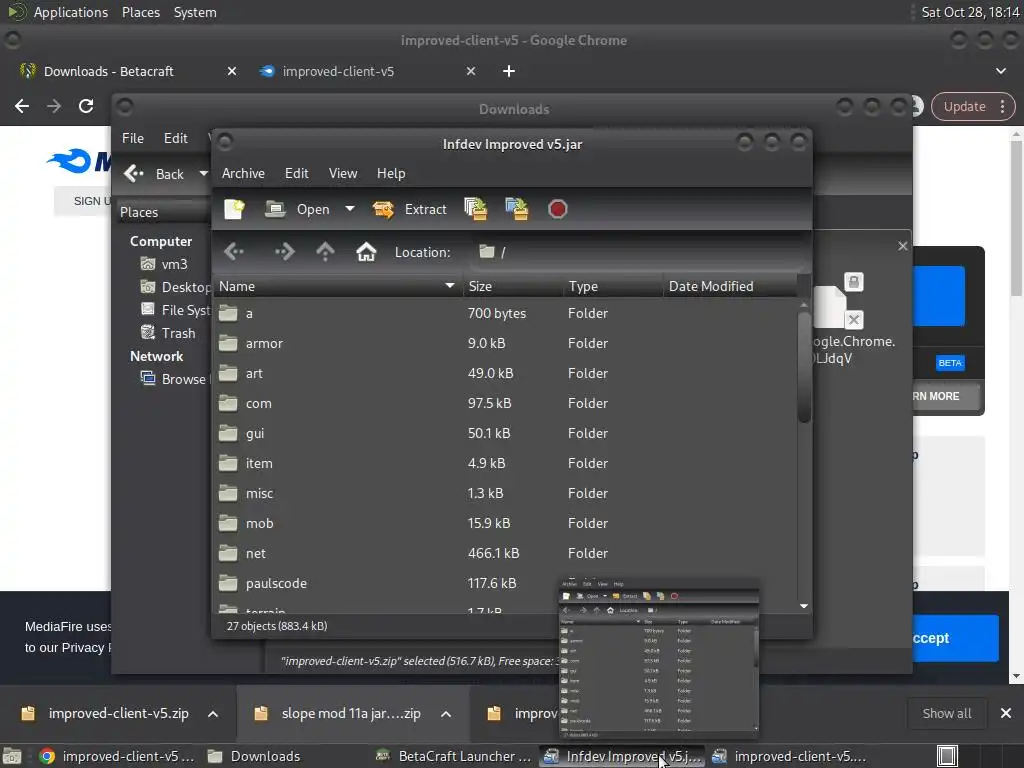The height and width of the screenshot is (768, 1024).
Task: Open Trash in Places sidebar
Action: coord(168,333)
